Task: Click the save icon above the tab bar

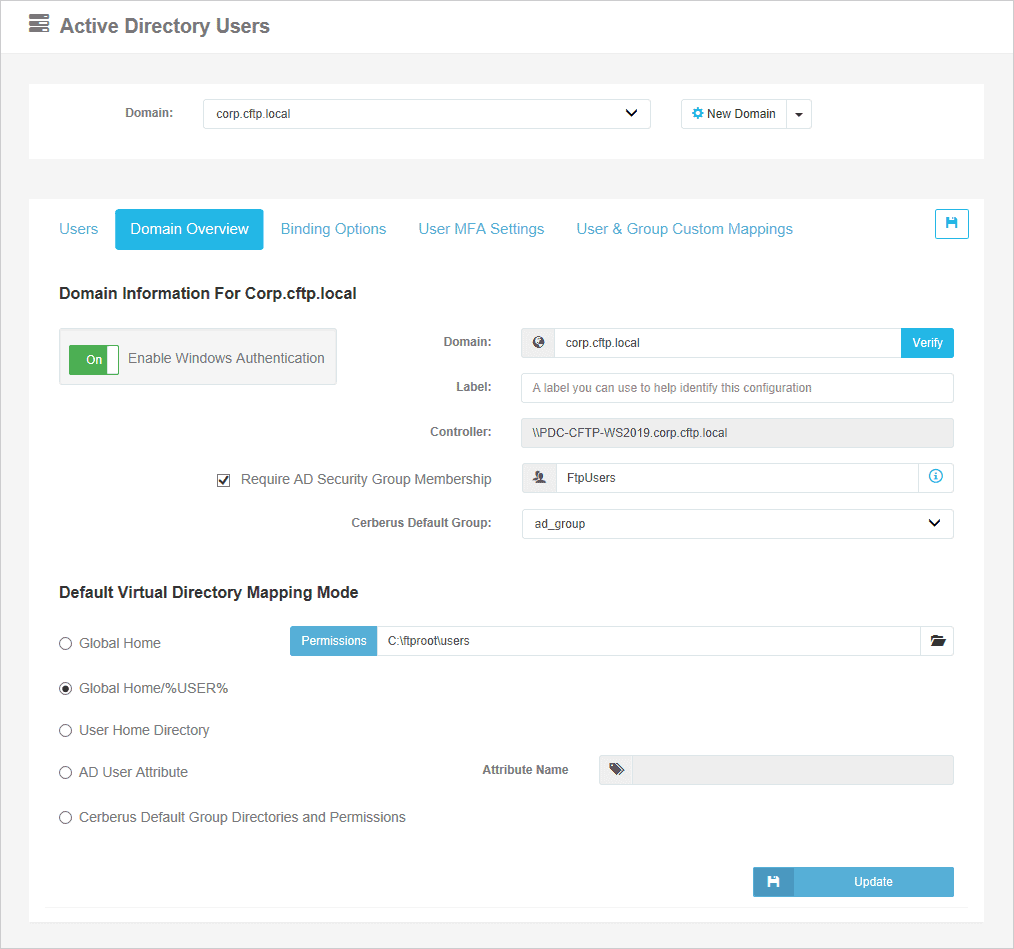Action: coord(951,224)
